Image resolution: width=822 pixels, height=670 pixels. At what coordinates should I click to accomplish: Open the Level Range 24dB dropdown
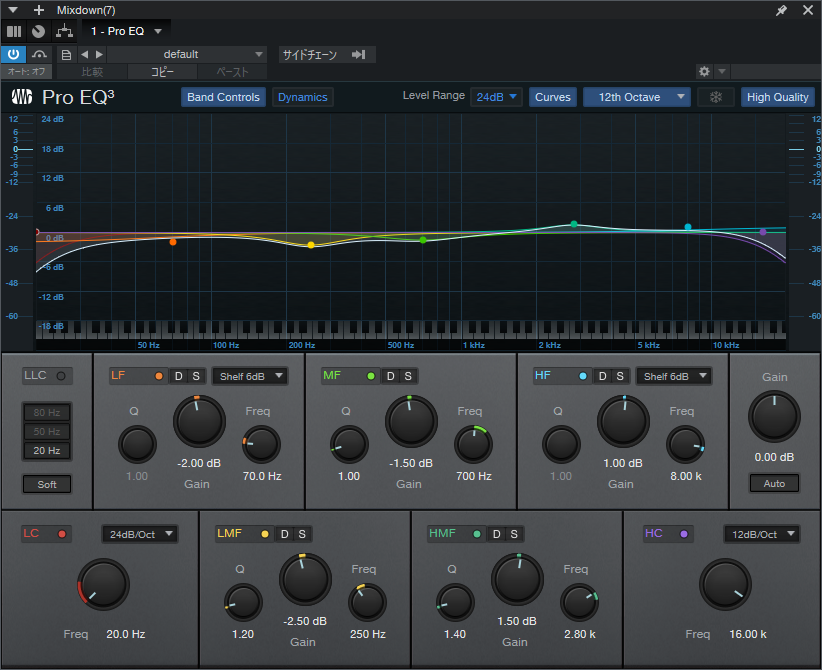[496, 97]
